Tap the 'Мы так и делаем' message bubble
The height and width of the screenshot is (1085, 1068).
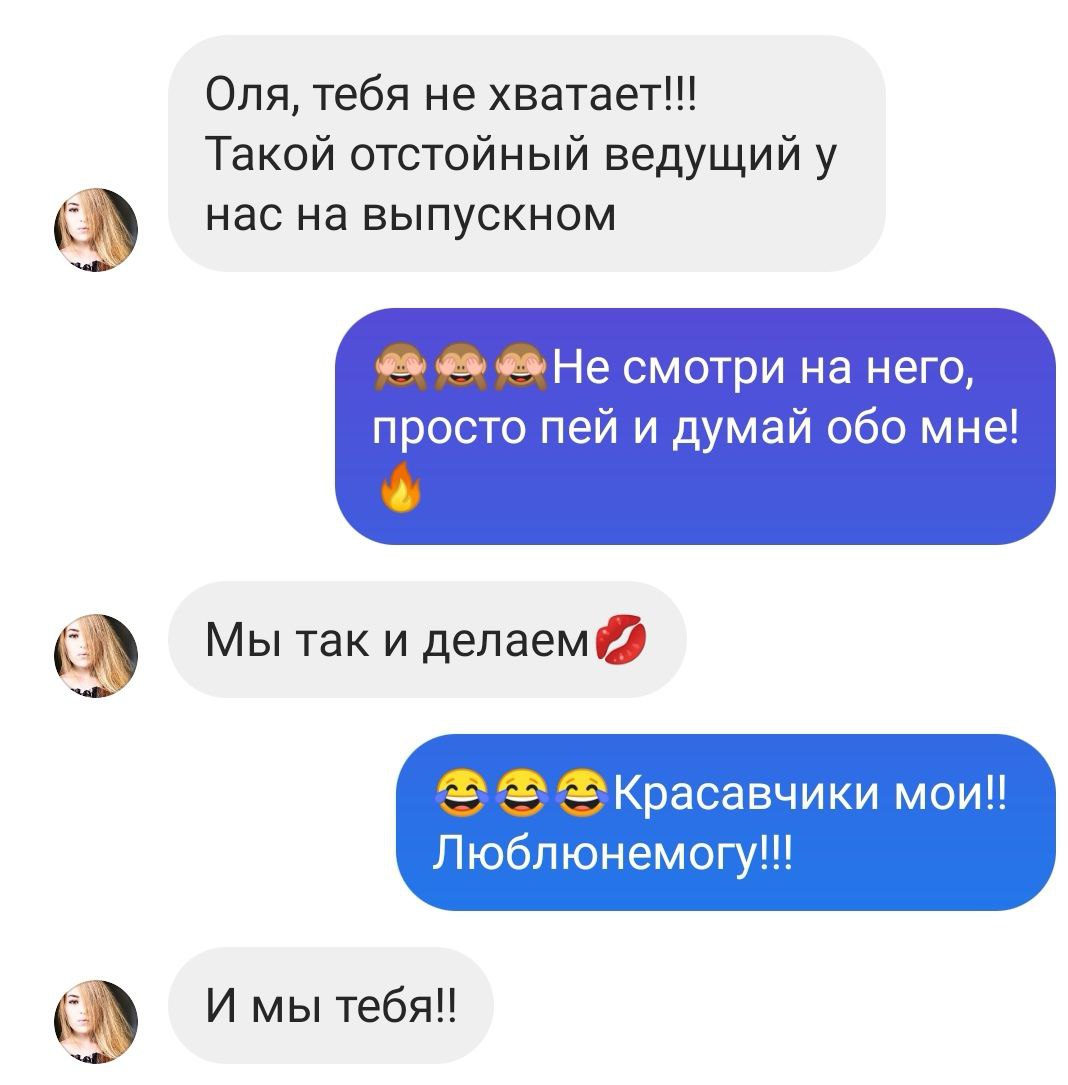click(x=427, y=639)
